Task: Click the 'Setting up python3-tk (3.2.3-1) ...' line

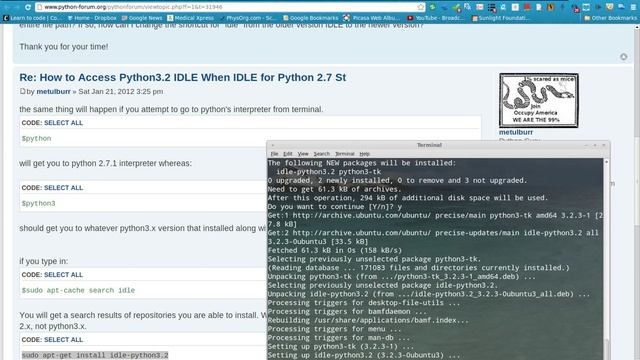Action: 341,347
